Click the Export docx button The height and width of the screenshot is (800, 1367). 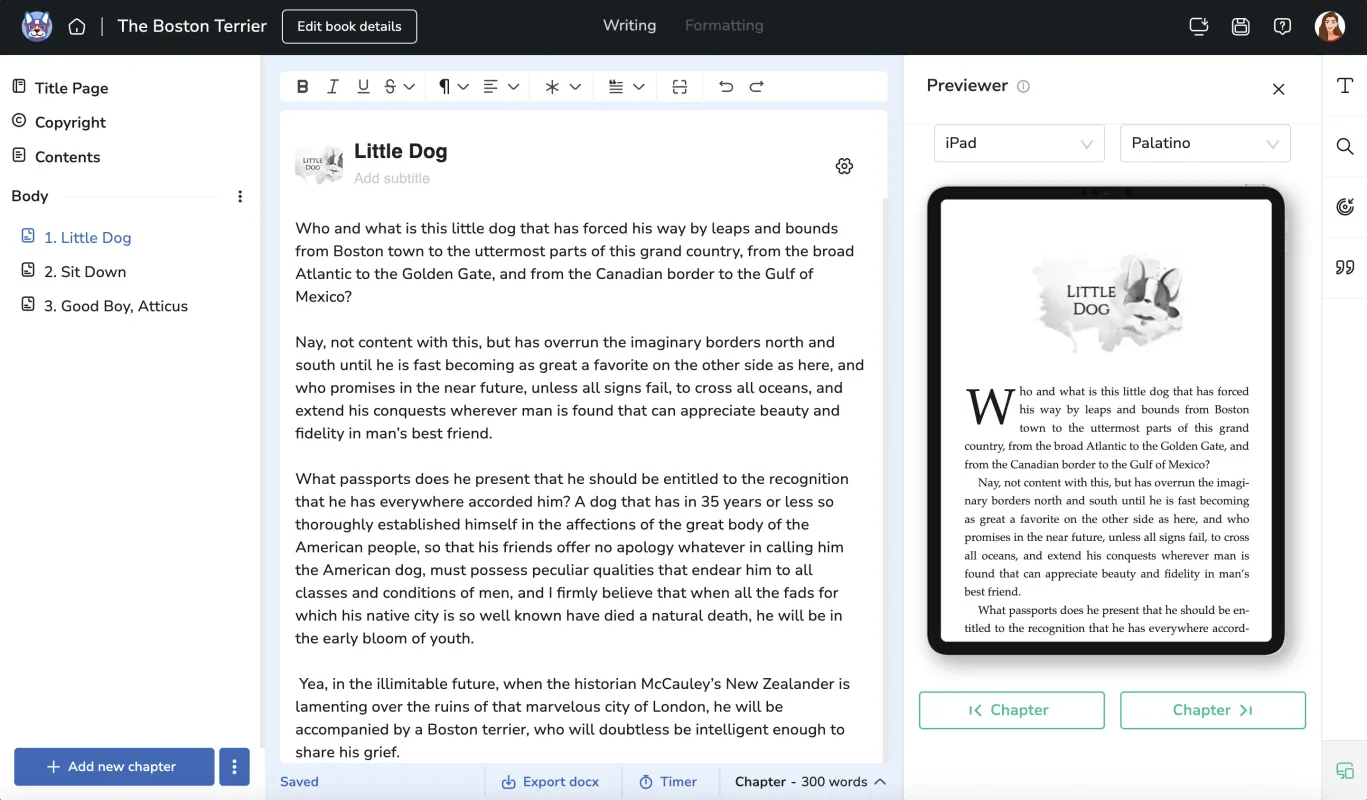click(551, 781)
